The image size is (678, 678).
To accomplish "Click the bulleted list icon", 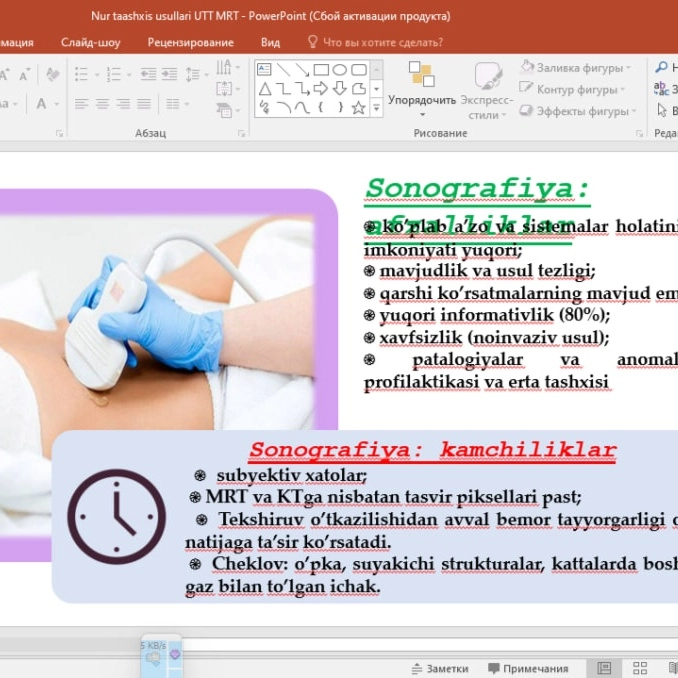I will tap(82, 74).
